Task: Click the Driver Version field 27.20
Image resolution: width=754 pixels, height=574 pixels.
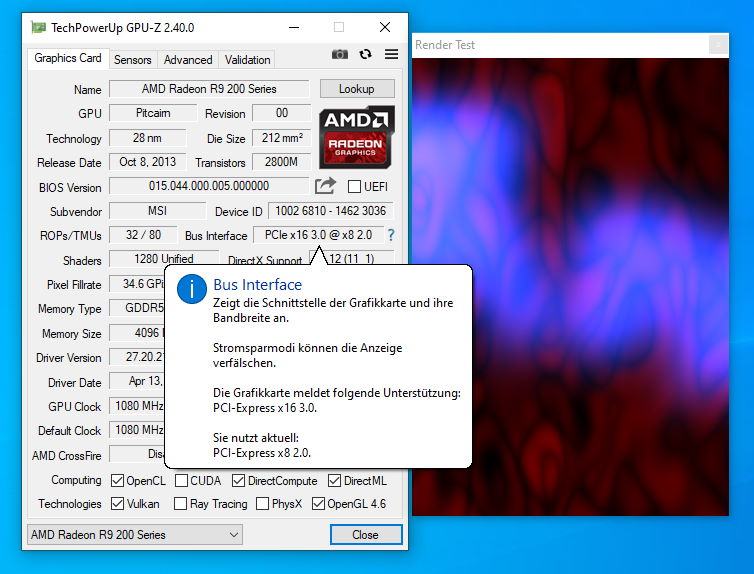Action: [137, 357]
